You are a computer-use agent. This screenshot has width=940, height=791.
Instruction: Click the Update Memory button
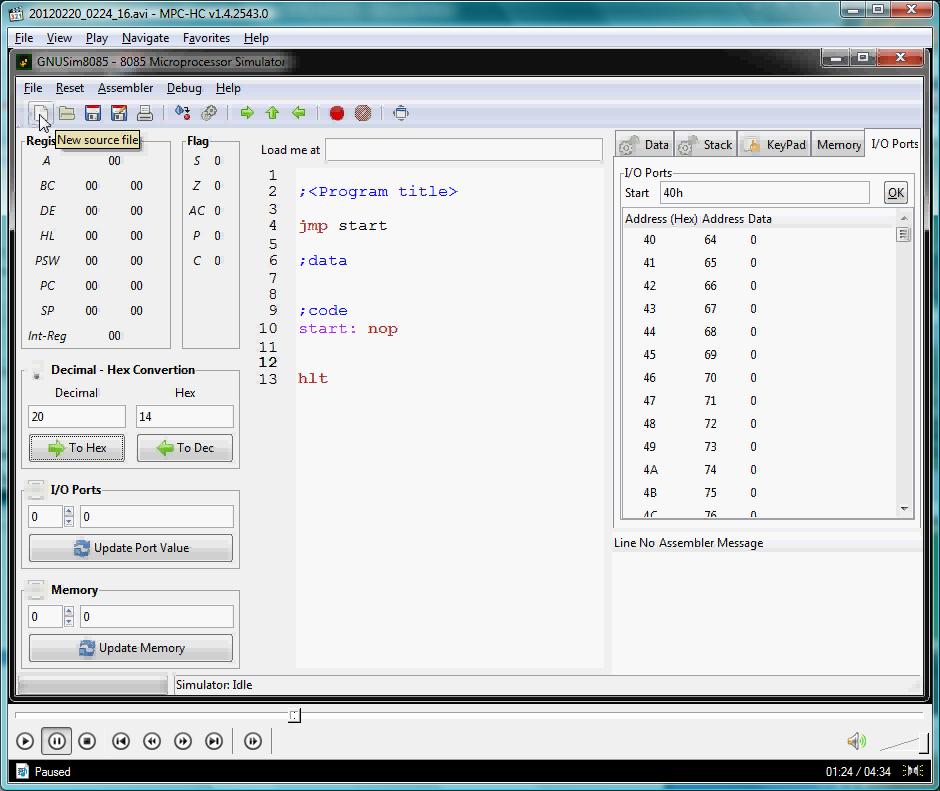point(131,648)
